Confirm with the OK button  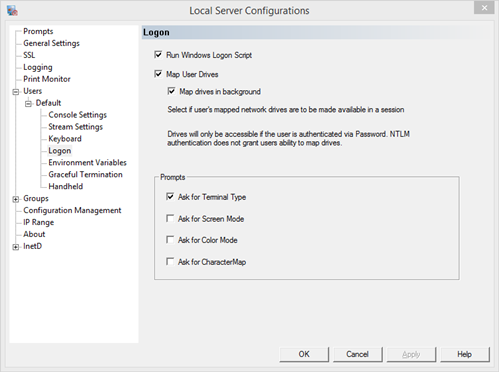pyautogui.click(x=304, y=354)
